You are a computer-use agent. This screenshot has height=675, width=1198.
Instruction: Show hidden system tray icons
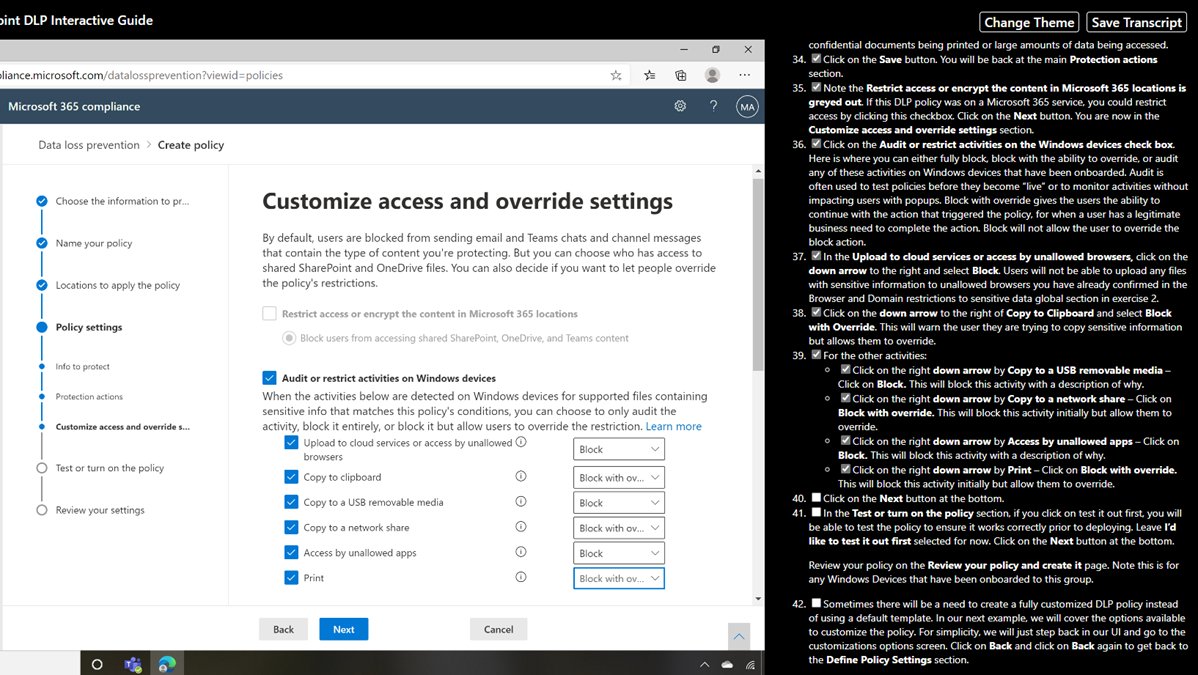pyautogui.click(x=704, y=664)
